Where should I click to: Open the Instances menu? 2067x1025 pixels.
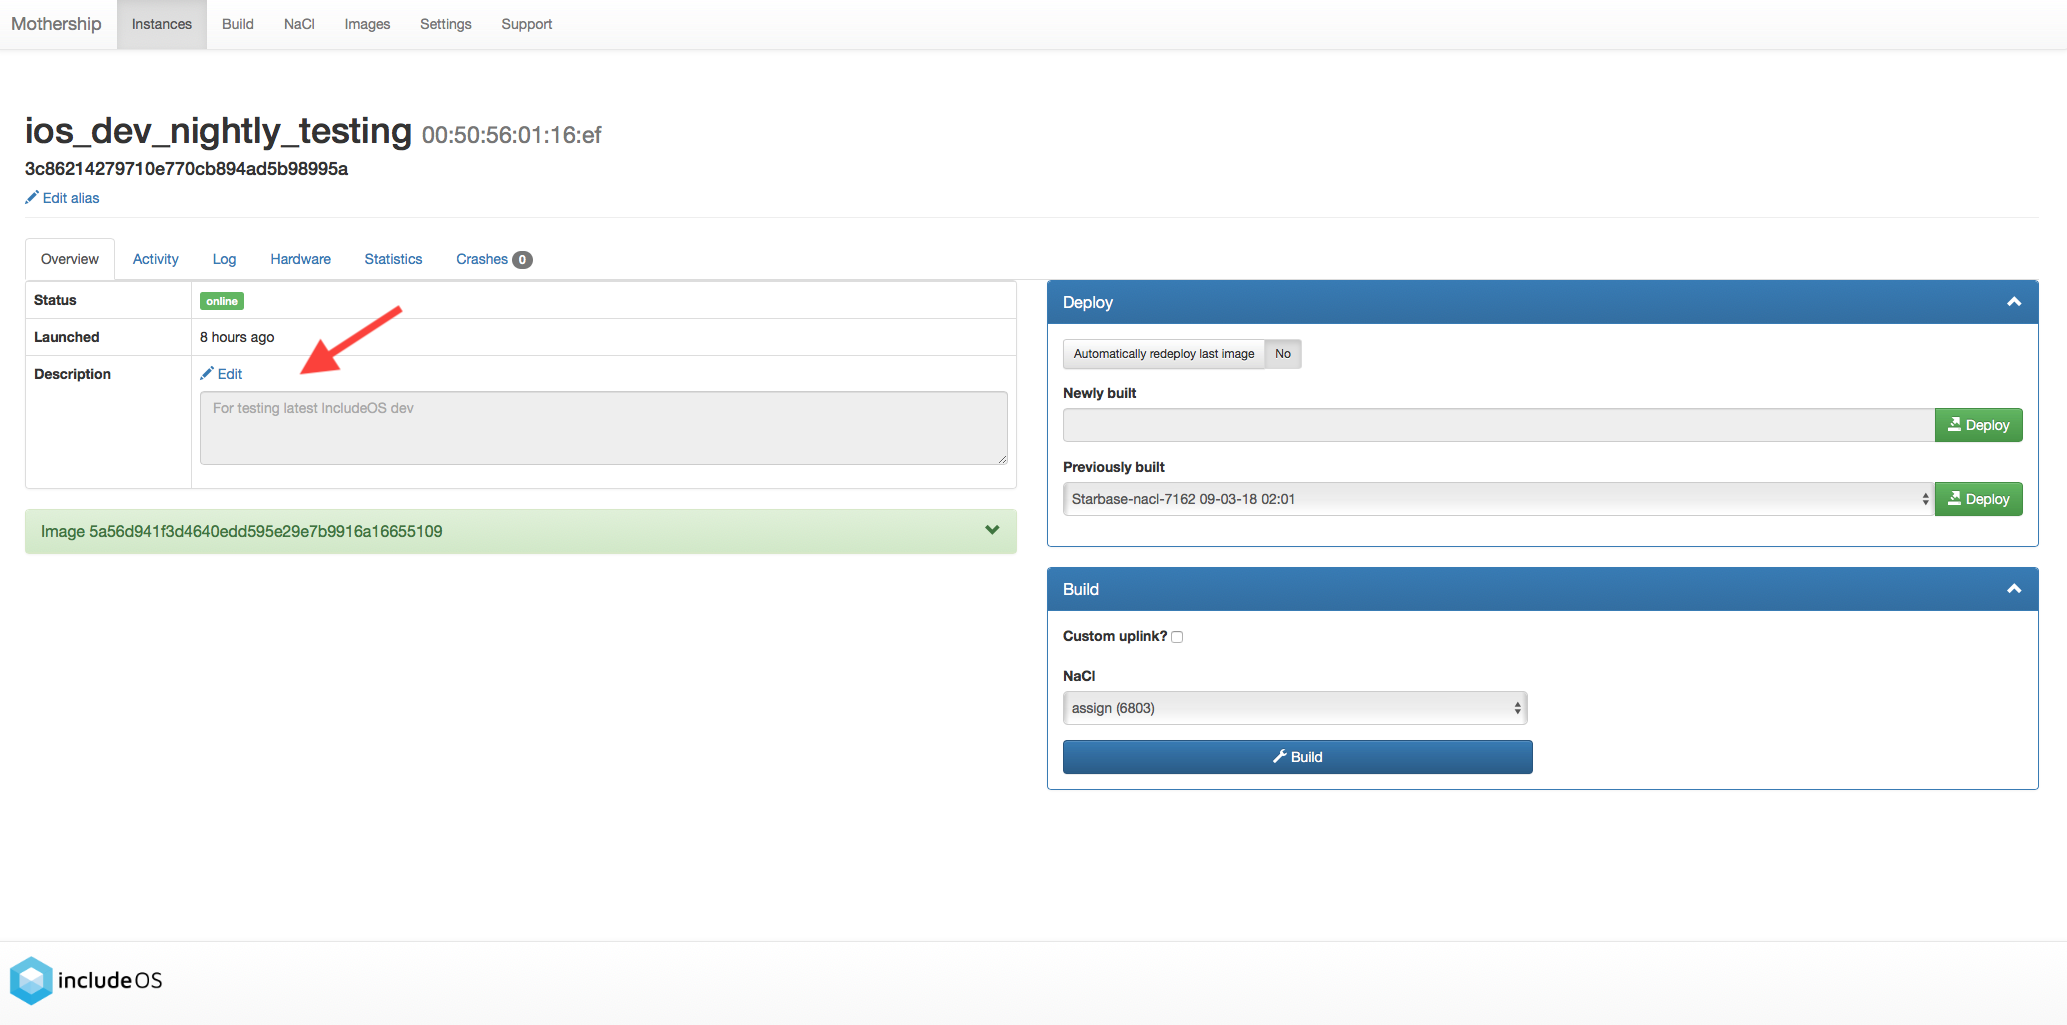point(162,24)
